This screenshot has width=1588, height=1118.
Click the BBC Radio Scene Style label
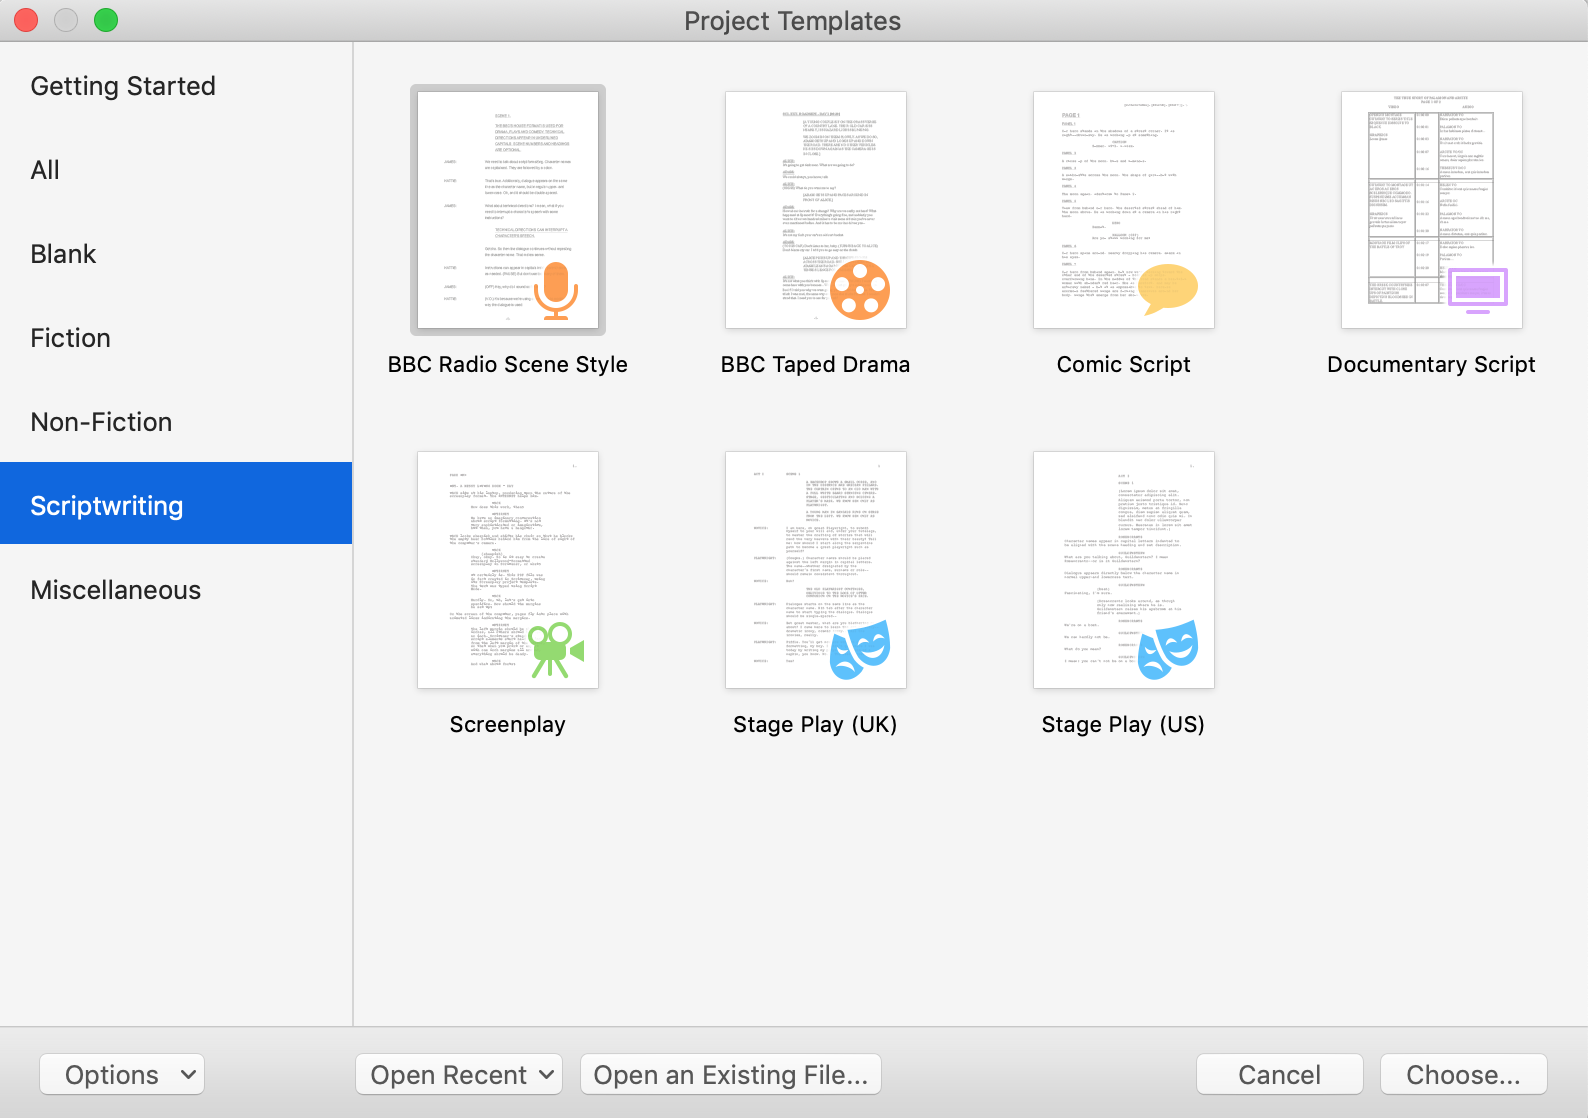click(x=508, y=365)
